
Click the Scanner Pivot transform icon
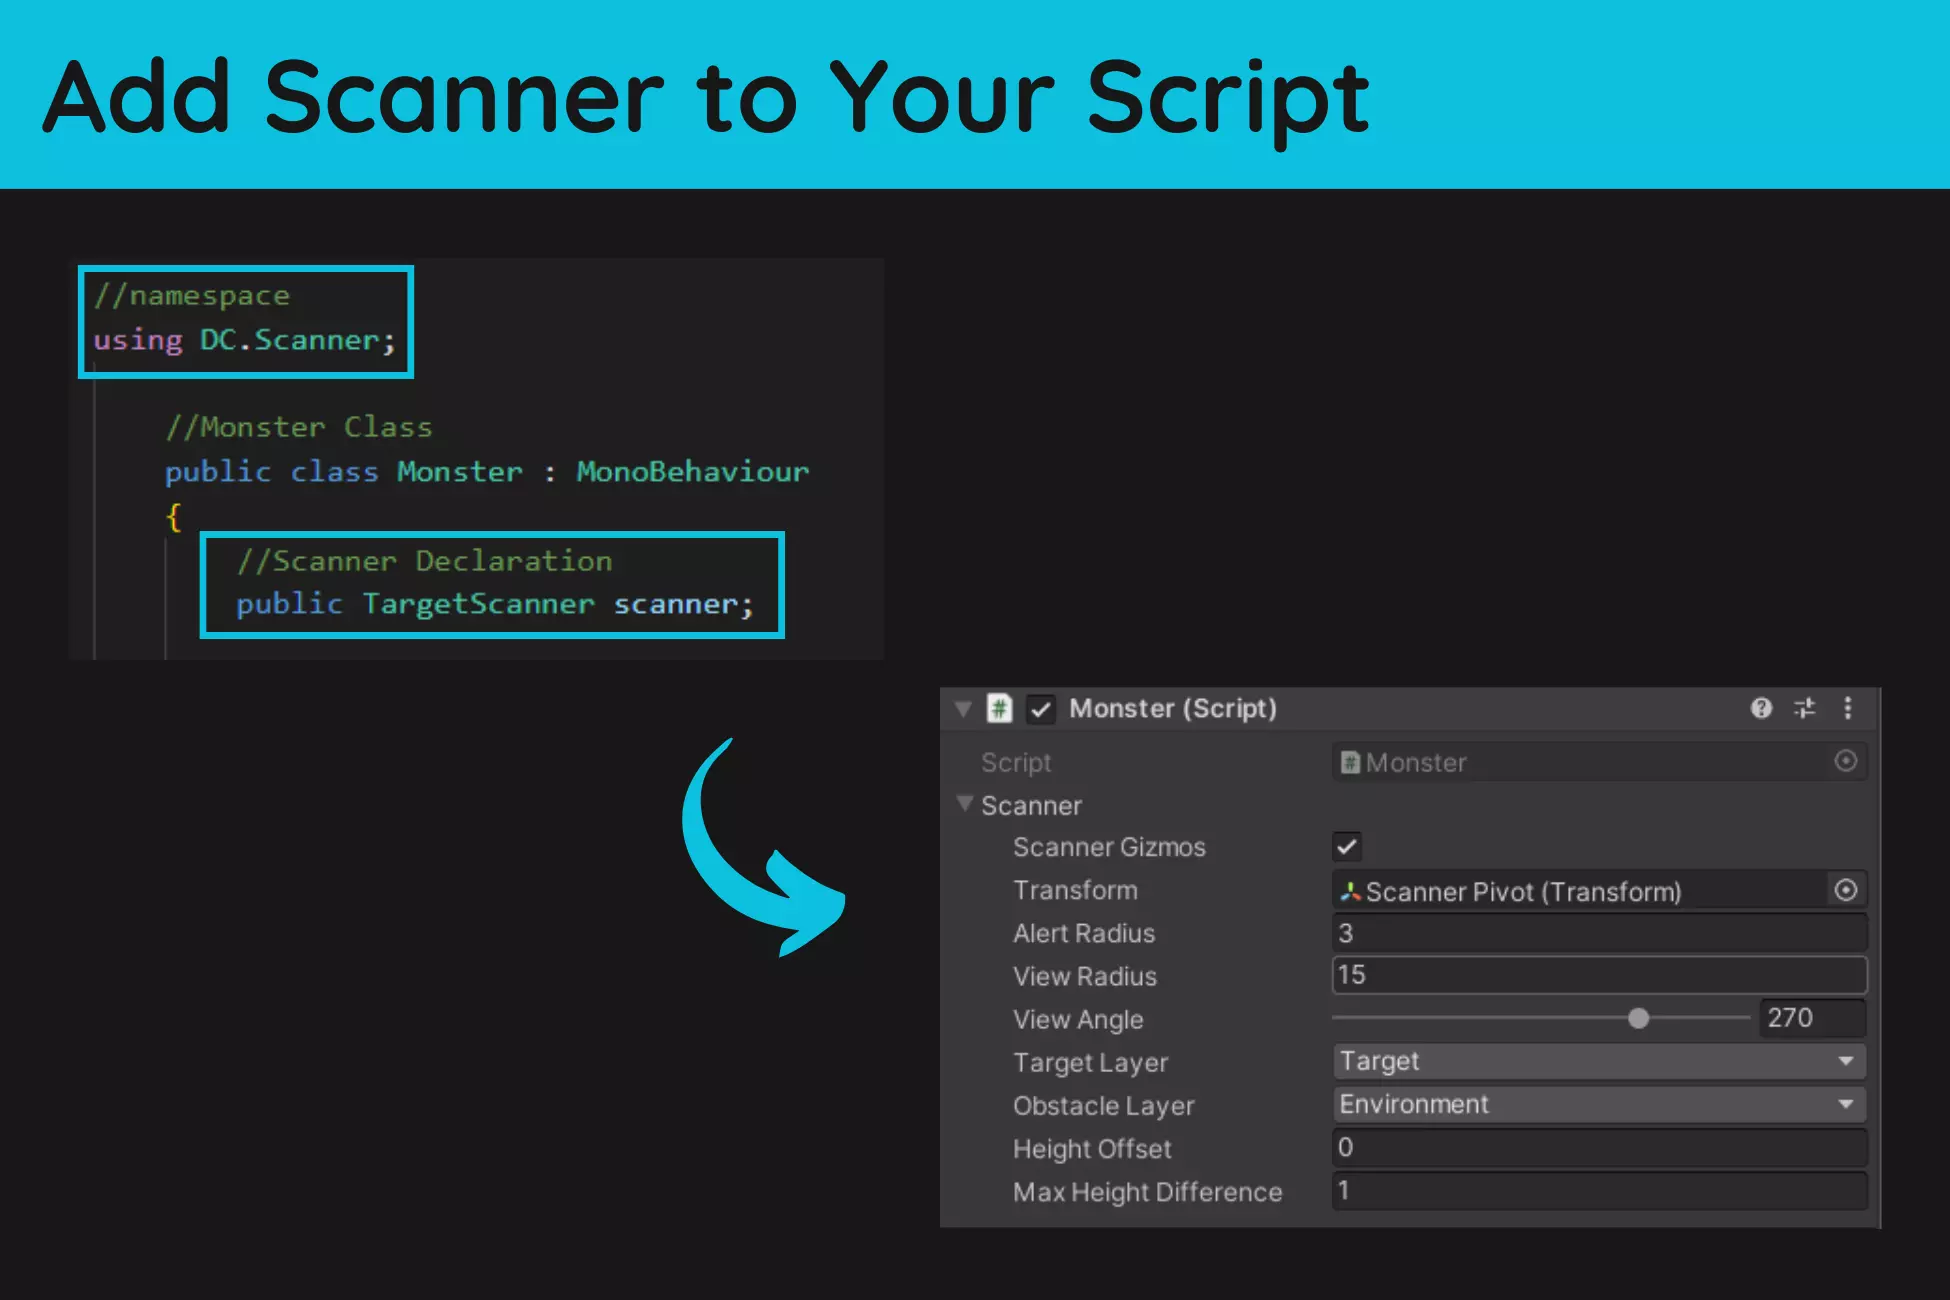[x=1350, y=891]
